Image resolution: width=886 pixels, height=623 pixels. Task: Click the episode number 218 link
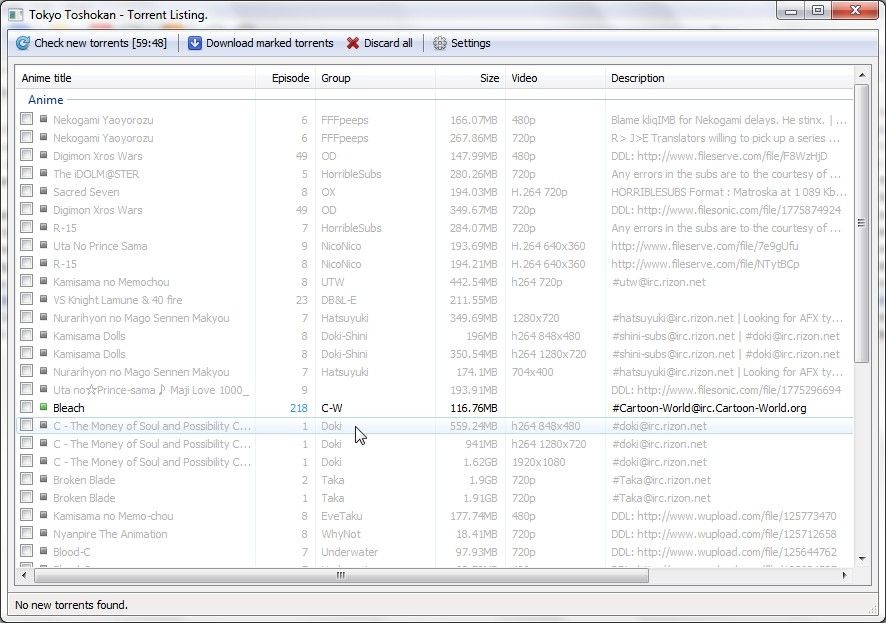pos(298,408)
